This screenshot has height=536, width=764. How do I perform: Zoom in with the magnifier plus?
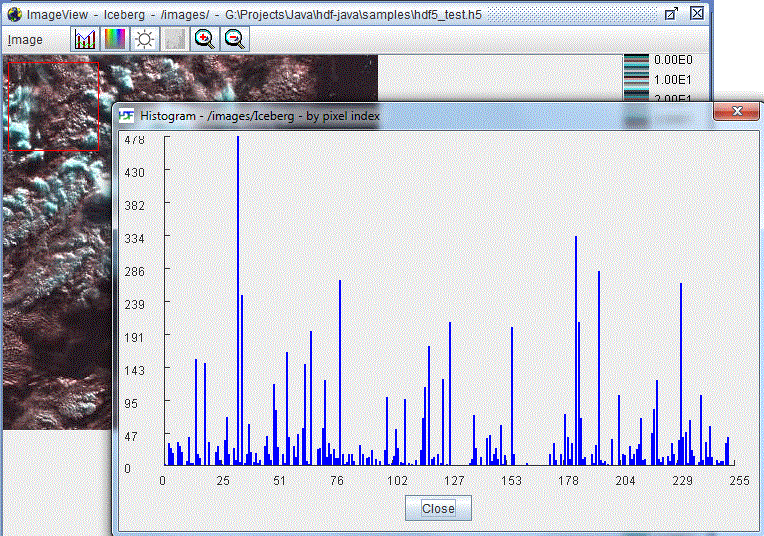[205, 39]
